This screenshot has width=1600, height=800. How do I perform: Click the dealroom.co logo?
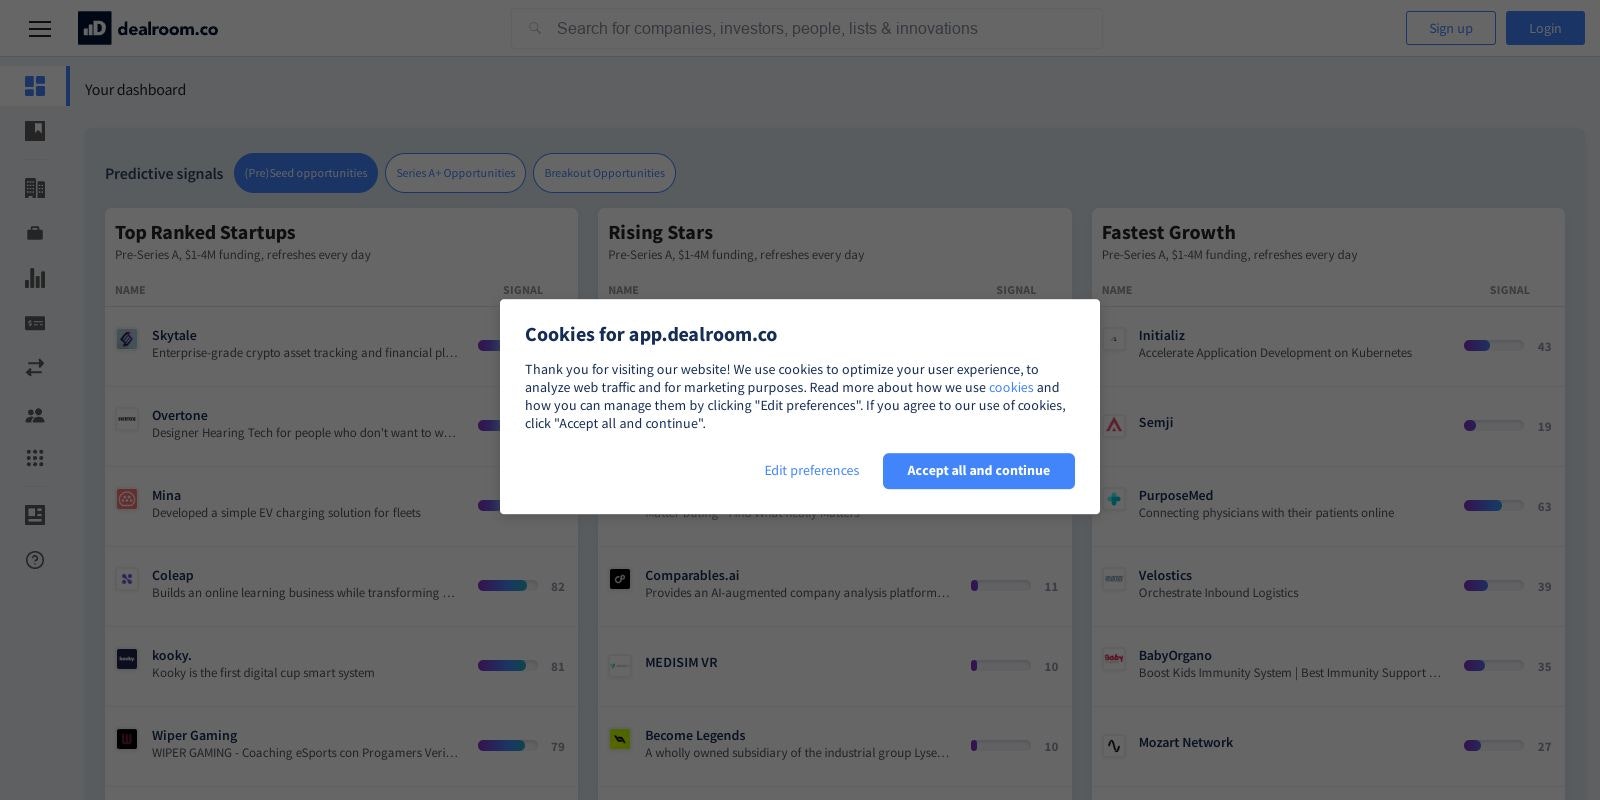click(x=148, y=29)
